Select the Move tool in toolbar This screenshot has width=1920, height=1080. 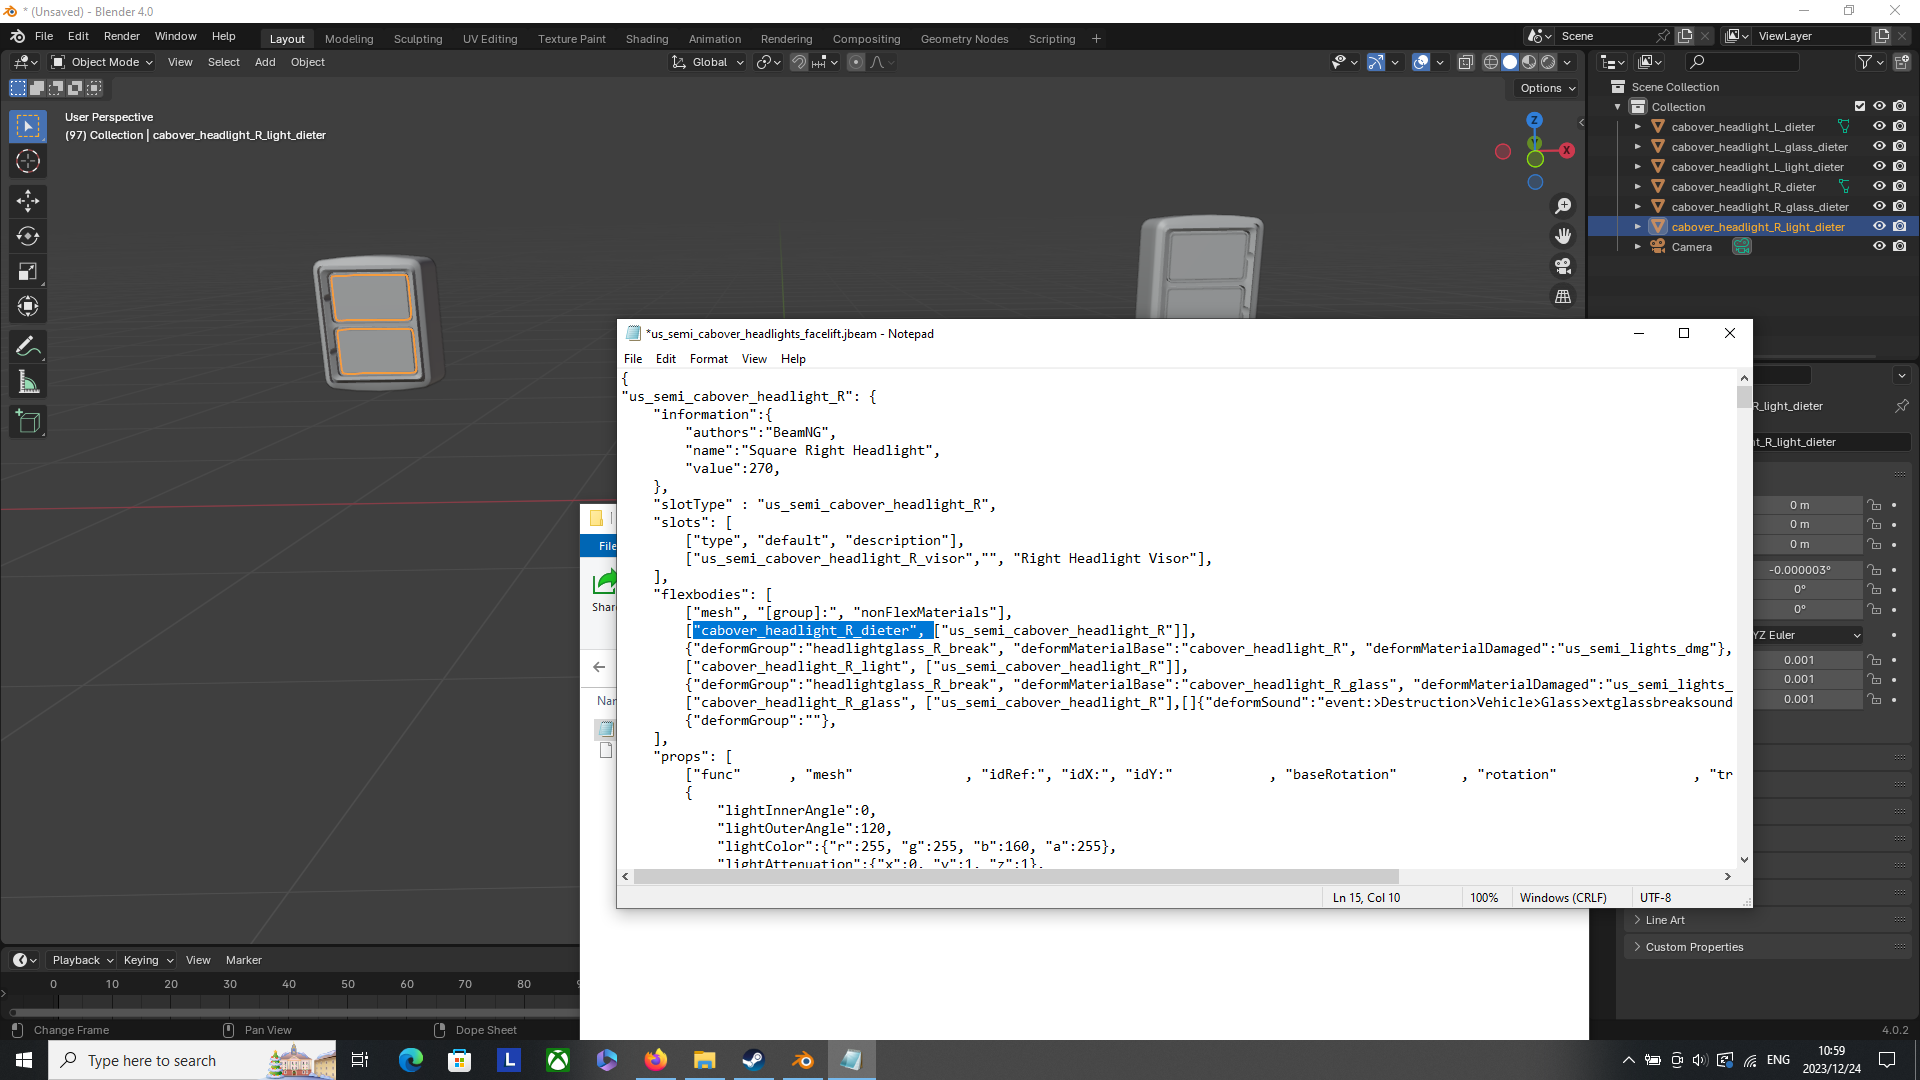(28, 202)
